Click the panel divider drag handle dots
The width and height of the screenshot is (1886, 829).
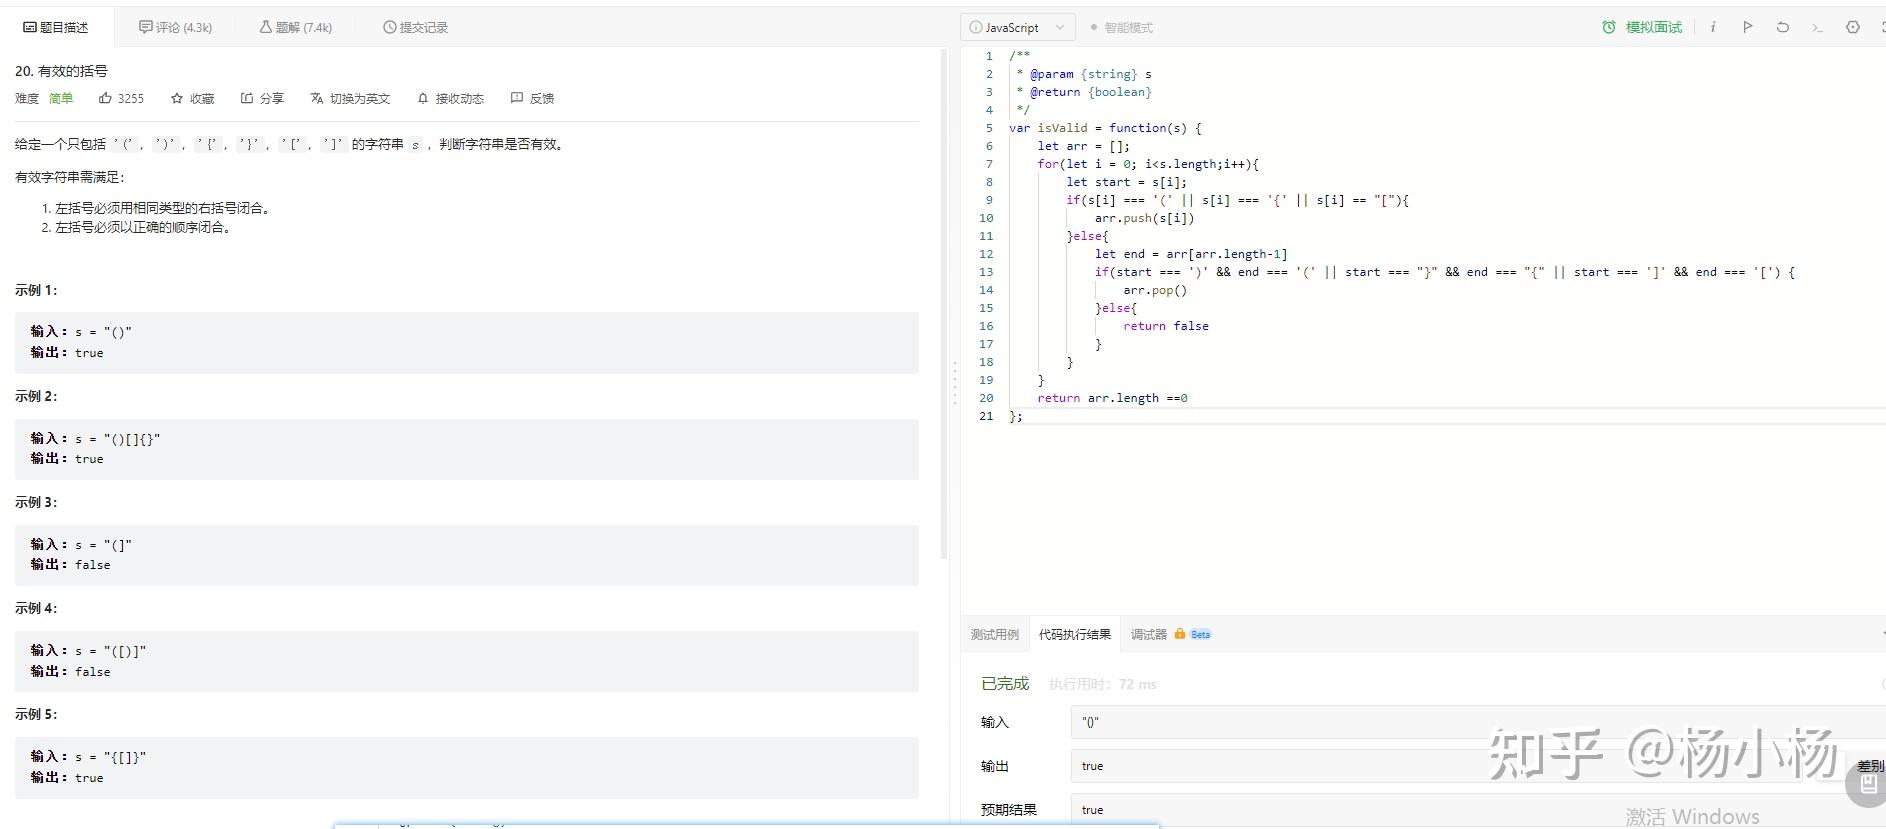(x=955, y=381)
